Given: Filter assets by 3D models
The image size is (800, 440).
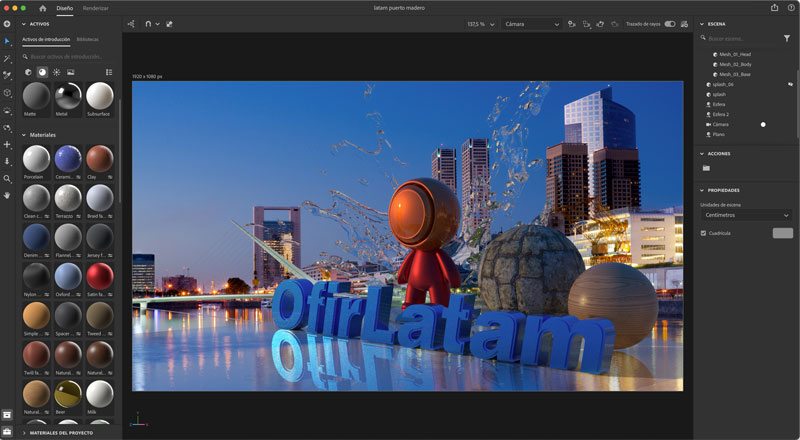Looking at the screenshot, I should (x=28, y=72).
